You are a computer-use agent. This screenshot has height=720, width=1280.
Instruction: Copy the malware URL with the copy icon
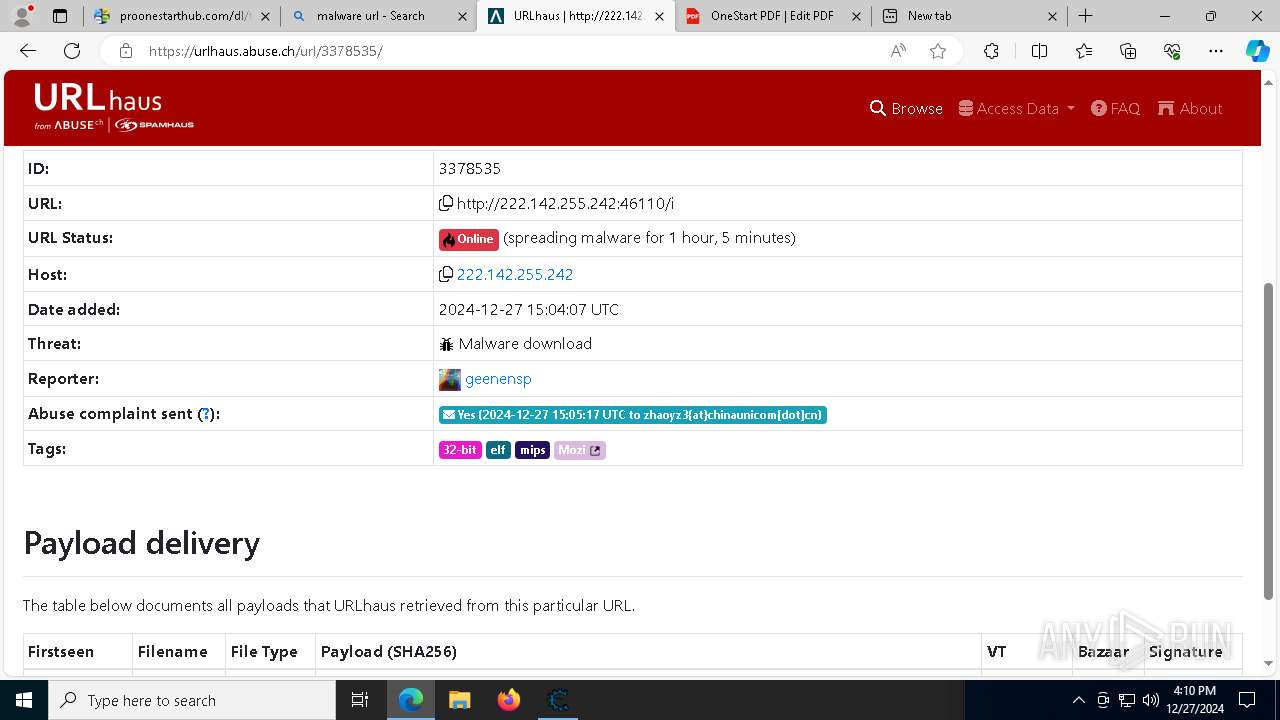(446, 203)
